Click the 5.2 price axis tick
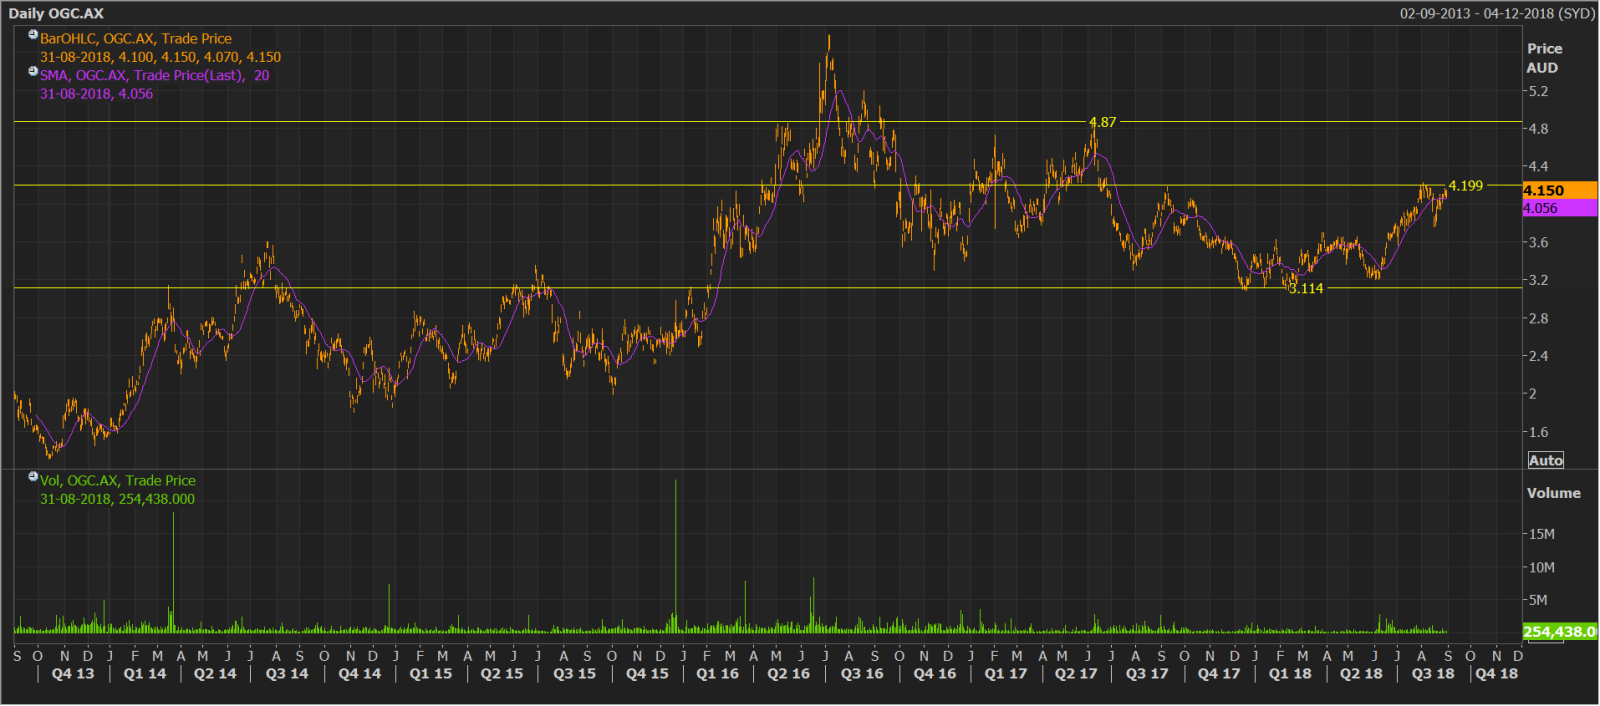1600x706 pixels. click(1538, 91)
